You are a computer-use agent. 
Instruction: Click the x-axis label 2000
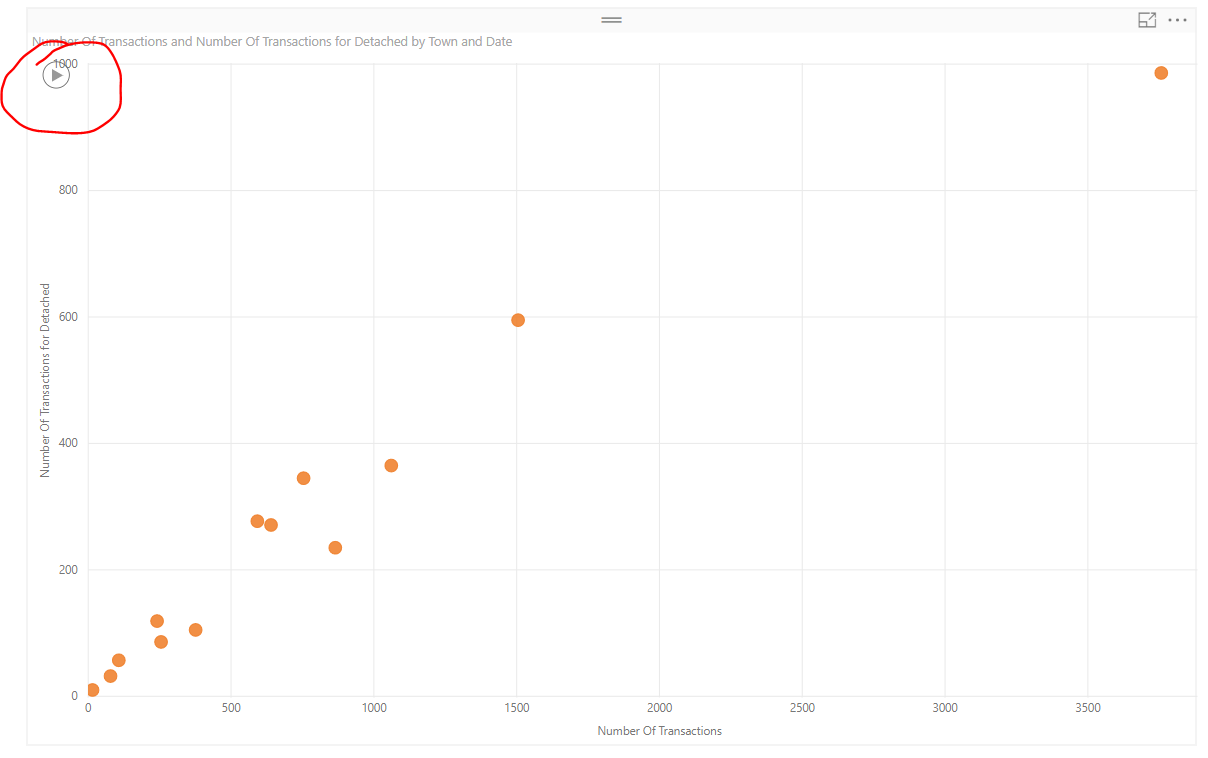coord(659,708)
